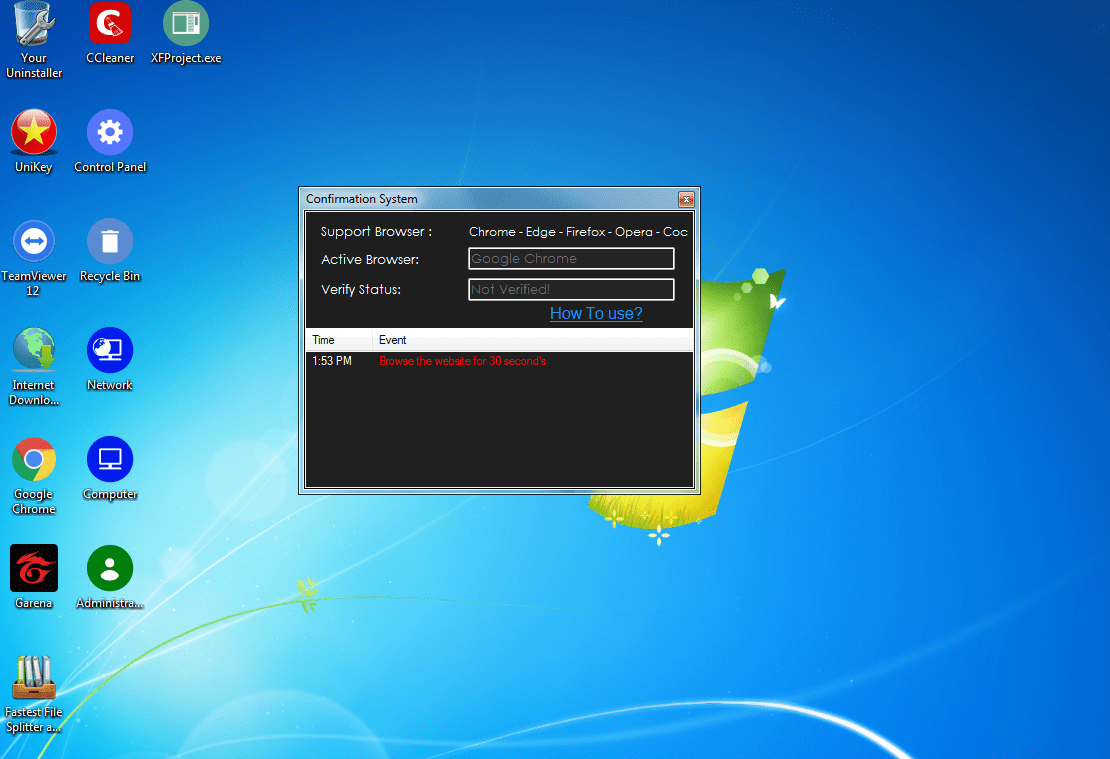Select the Recycle Bin desktop icon

point(110,251)
